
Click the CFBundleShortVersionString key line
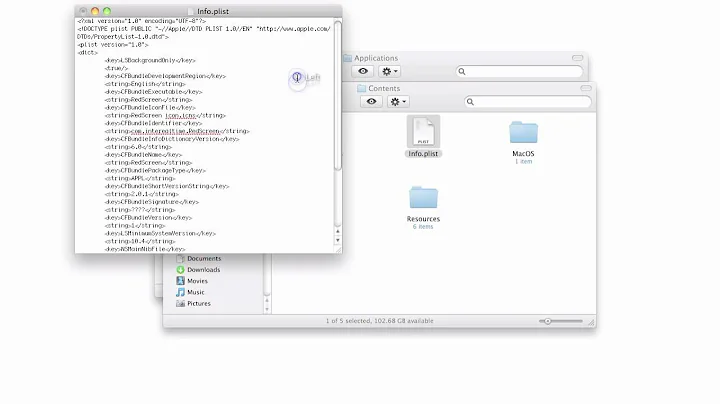coord(167,186)
